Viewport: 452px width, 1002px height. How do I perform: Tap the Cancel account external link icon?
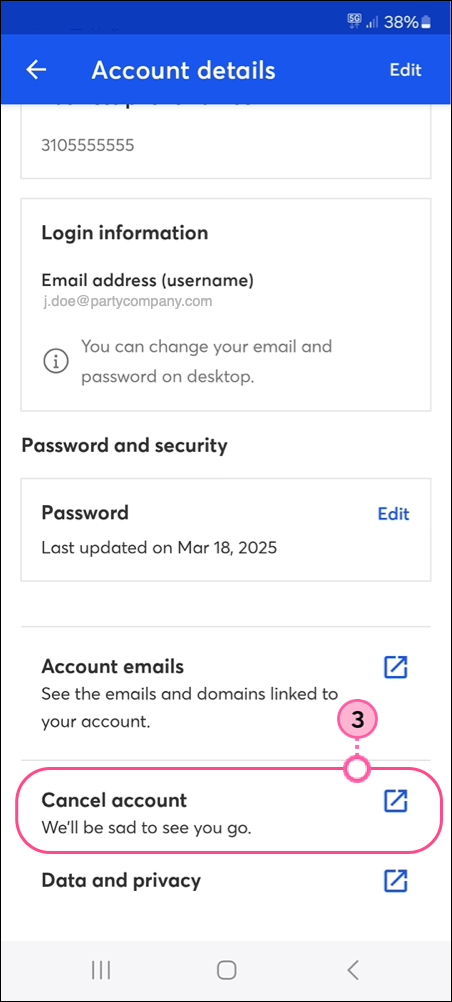point(395,800)
